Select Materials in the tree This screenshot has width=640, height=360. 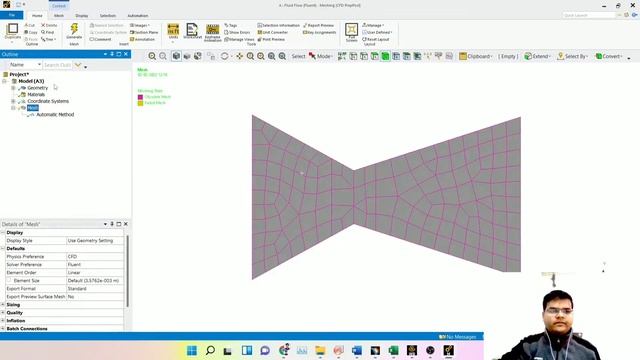coord(36,95)
